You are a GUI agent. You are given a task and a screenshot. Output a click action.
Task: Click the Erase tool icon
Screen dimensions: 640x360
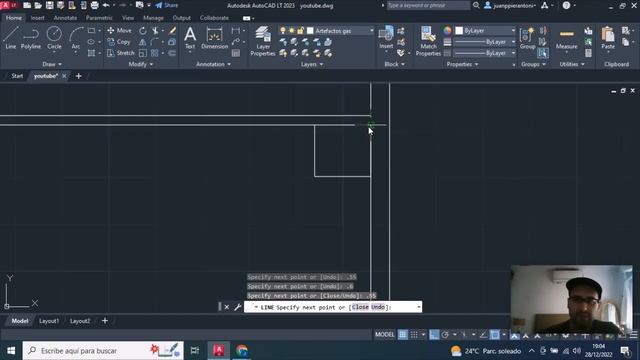click(172, 31)
